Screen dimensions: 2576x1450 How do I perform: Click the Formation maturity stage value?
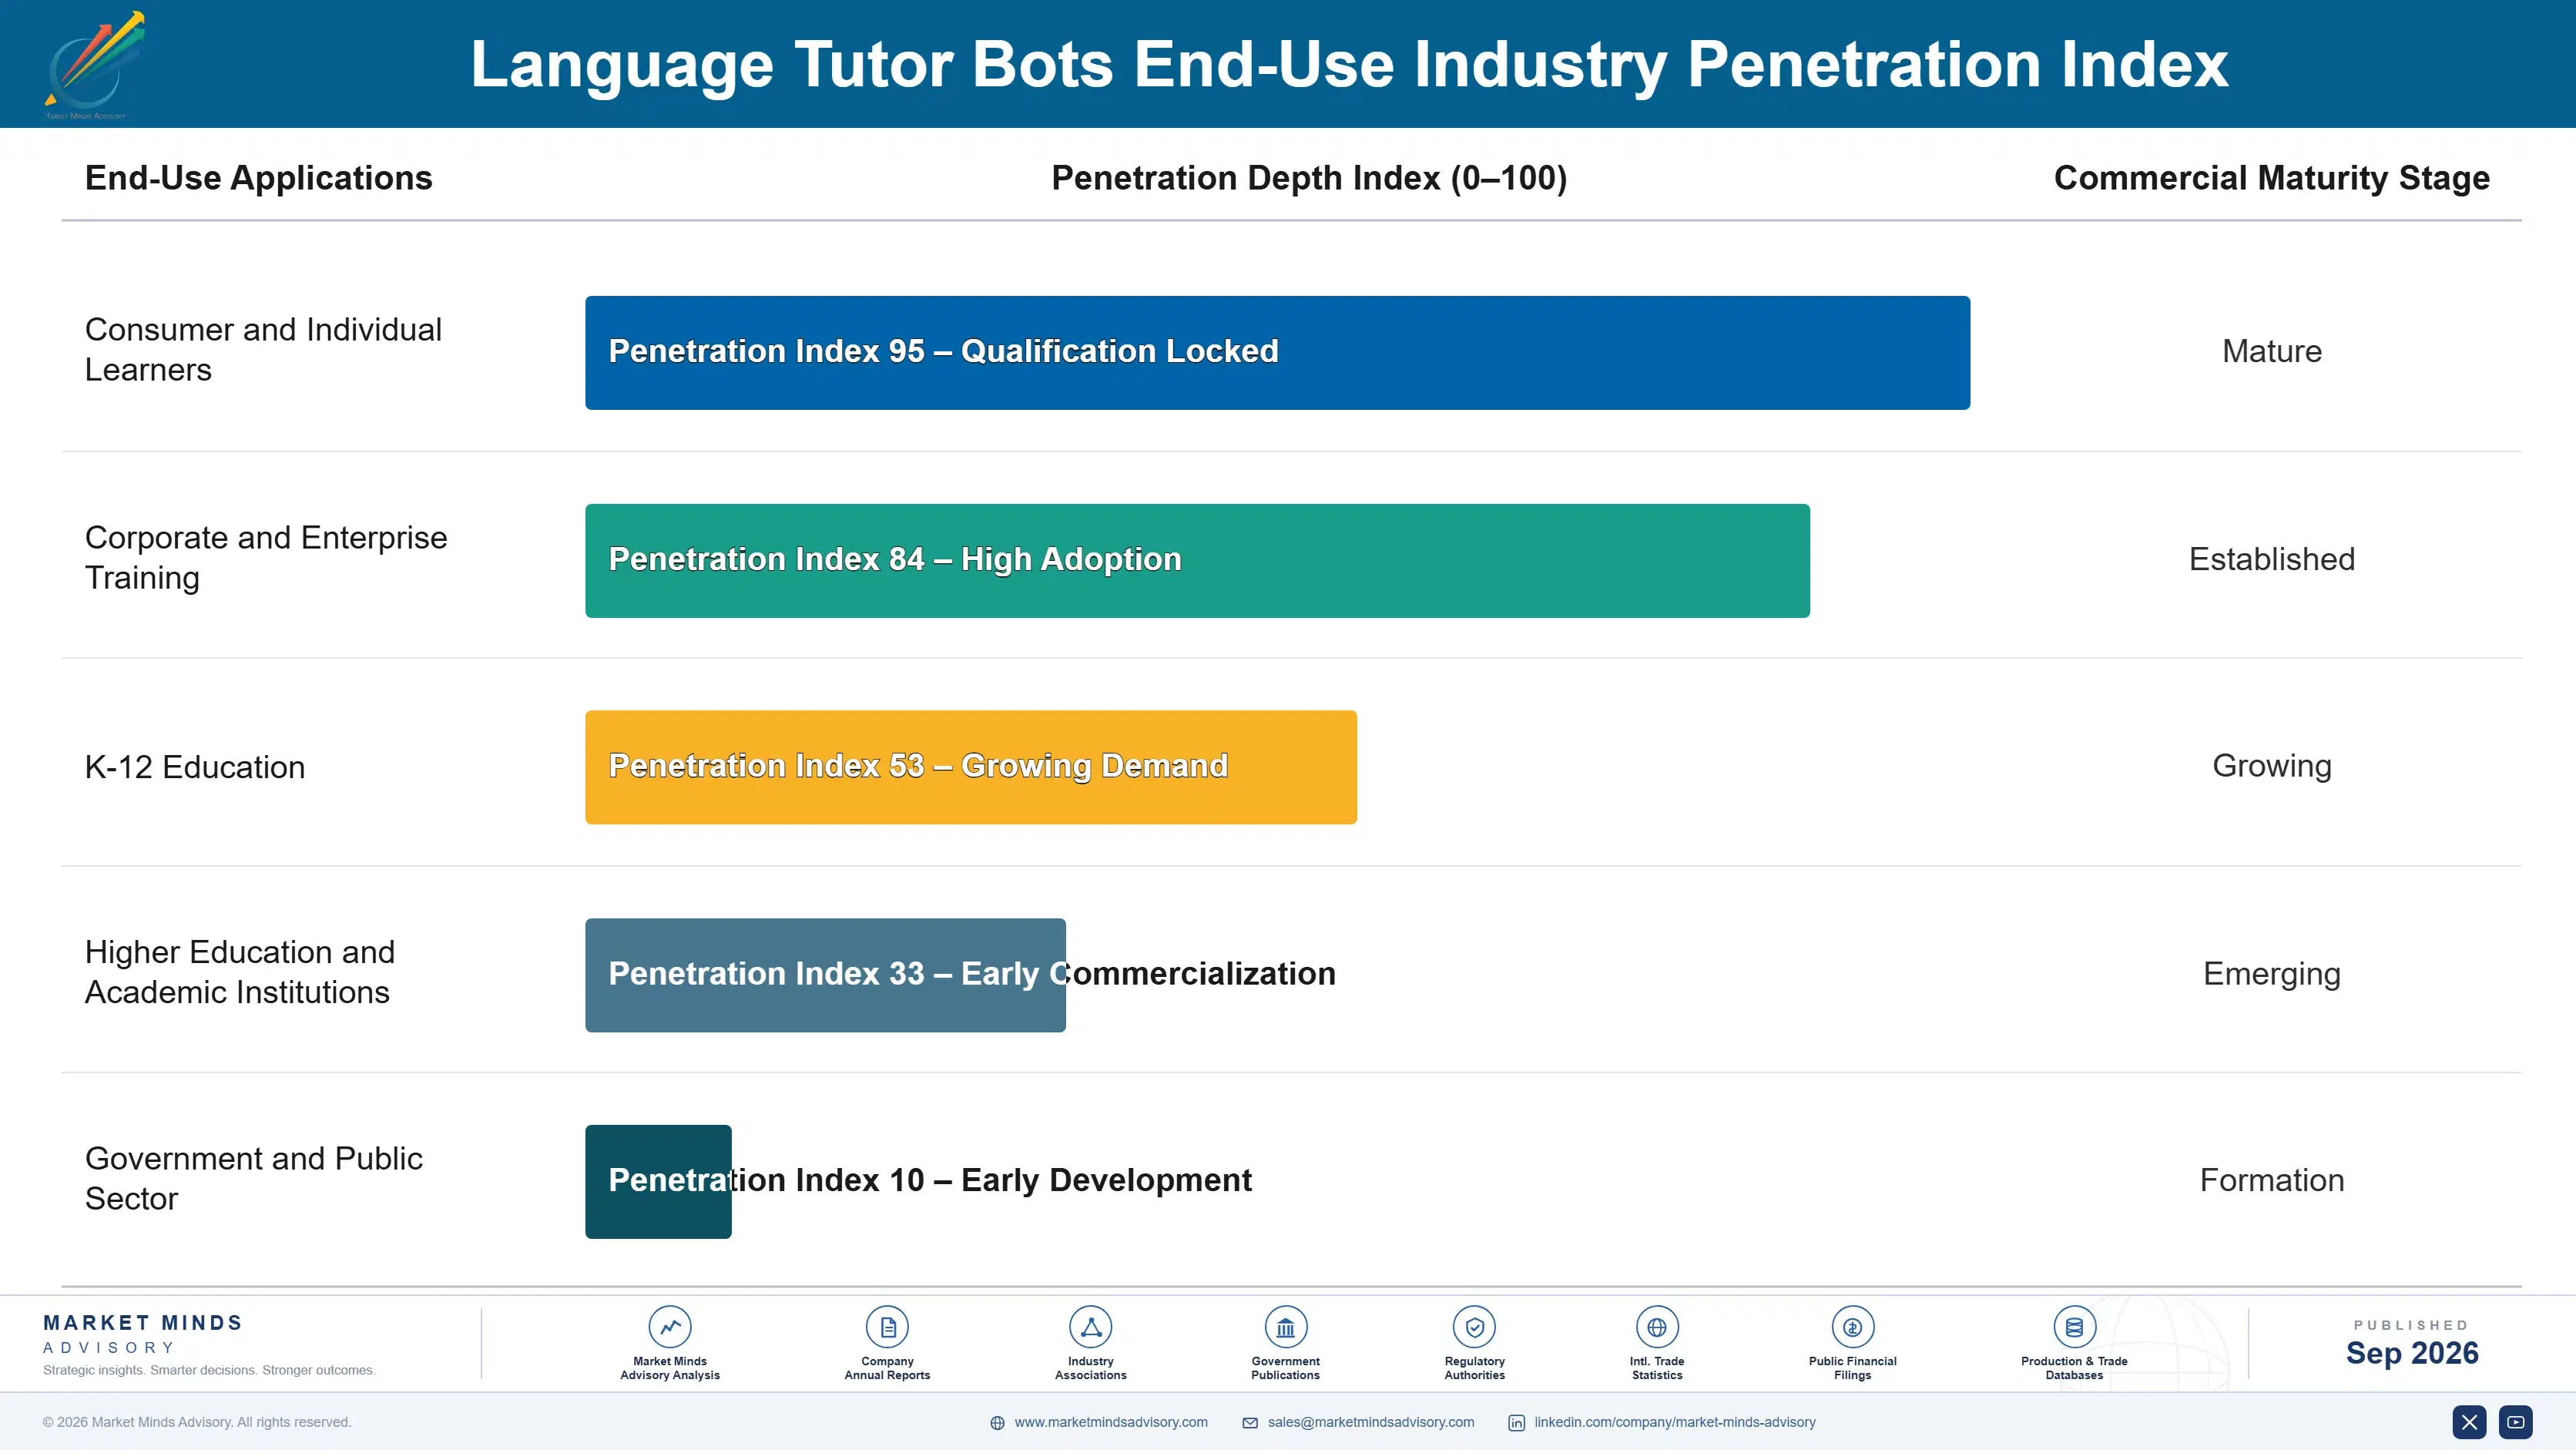click(2271, 1180)
